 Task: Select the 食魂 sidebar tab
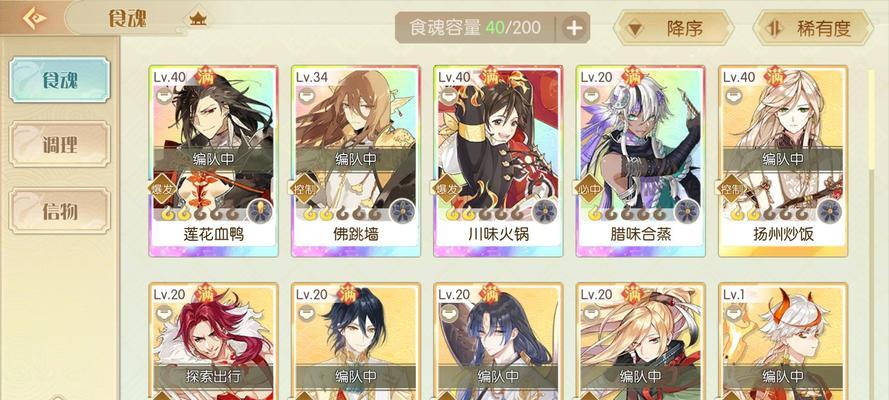click(60, 80)
